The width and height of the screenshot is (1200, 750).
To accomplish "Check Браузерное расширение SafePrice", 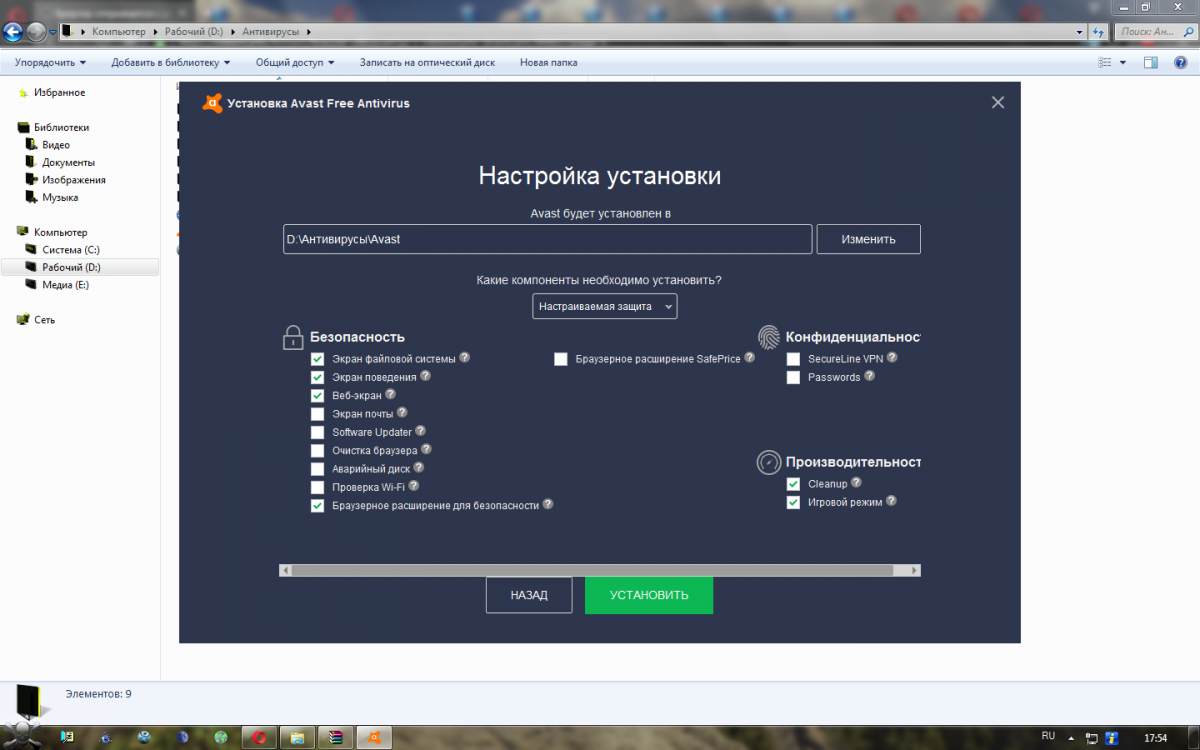I will pyautogui.click(x=561, y=359).
